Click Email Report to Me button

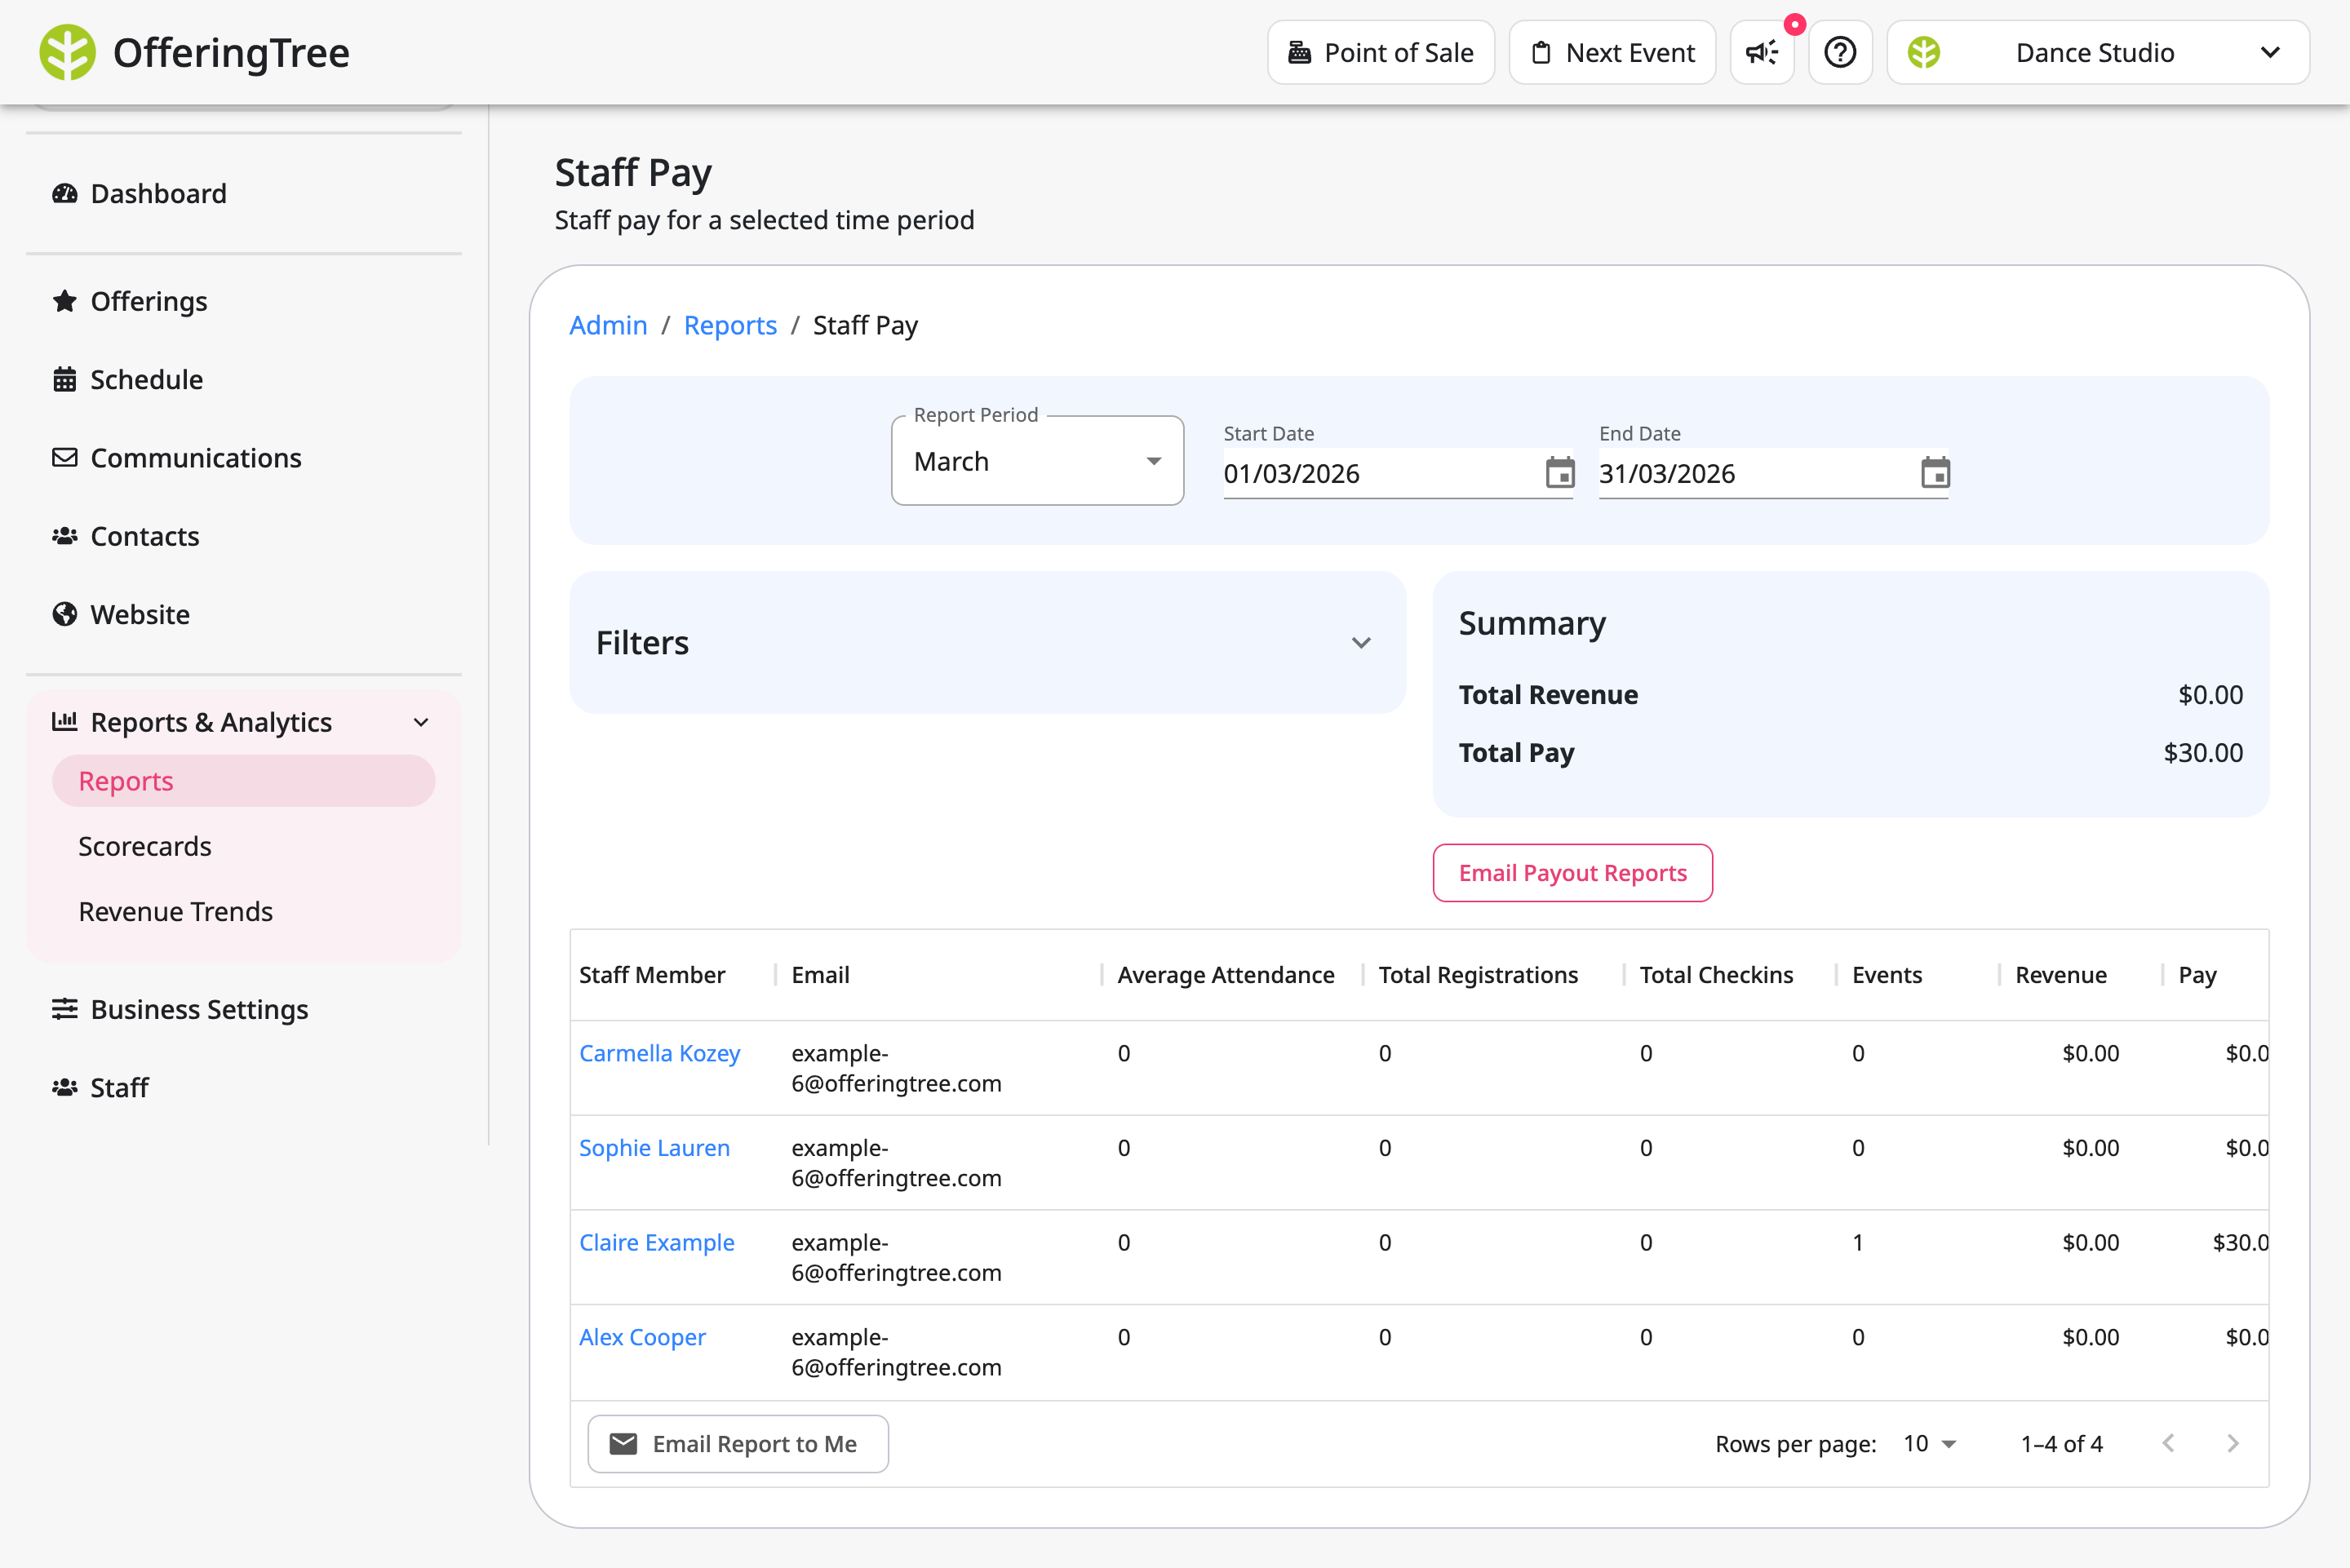tap(738, 1443)
